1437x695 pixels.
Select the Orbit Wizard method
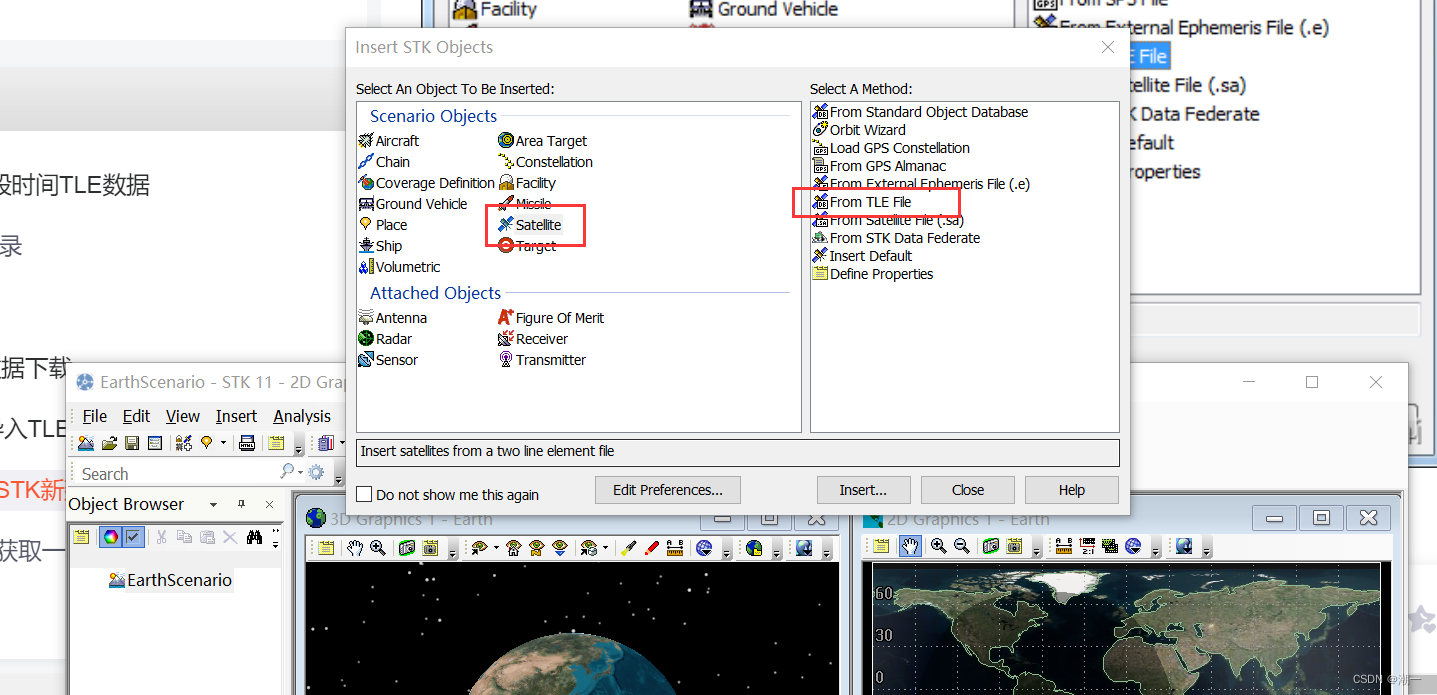pyautogui.click(x=859, y=130)
